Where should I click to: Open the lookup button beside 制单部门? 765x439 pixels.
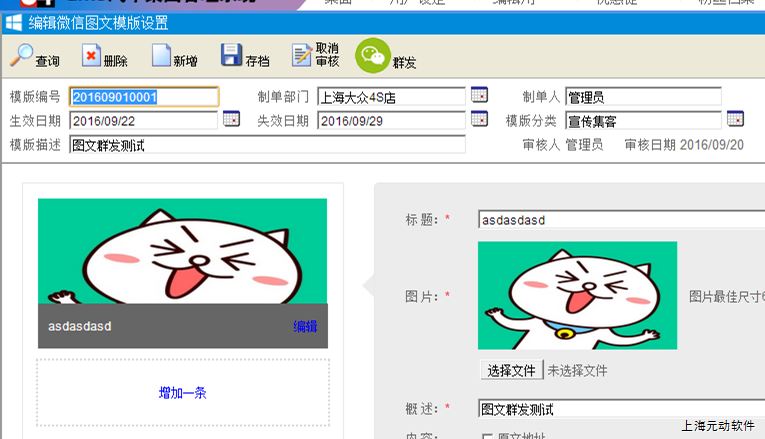[x=479, y=96]
